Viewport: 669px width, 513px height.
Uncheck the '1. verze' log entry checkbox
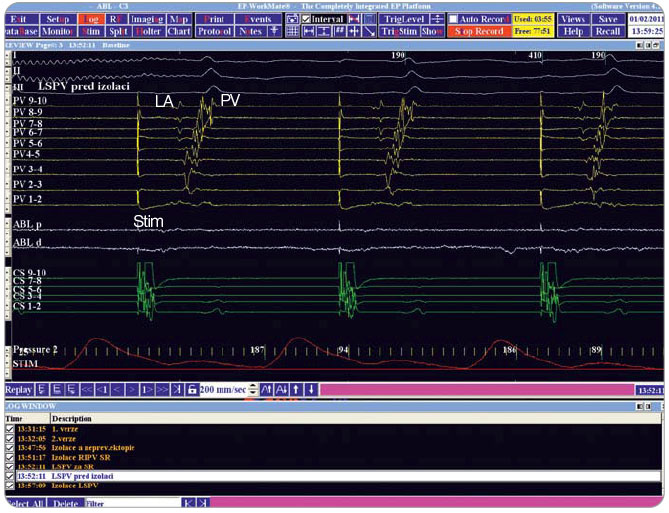[10, 428]
